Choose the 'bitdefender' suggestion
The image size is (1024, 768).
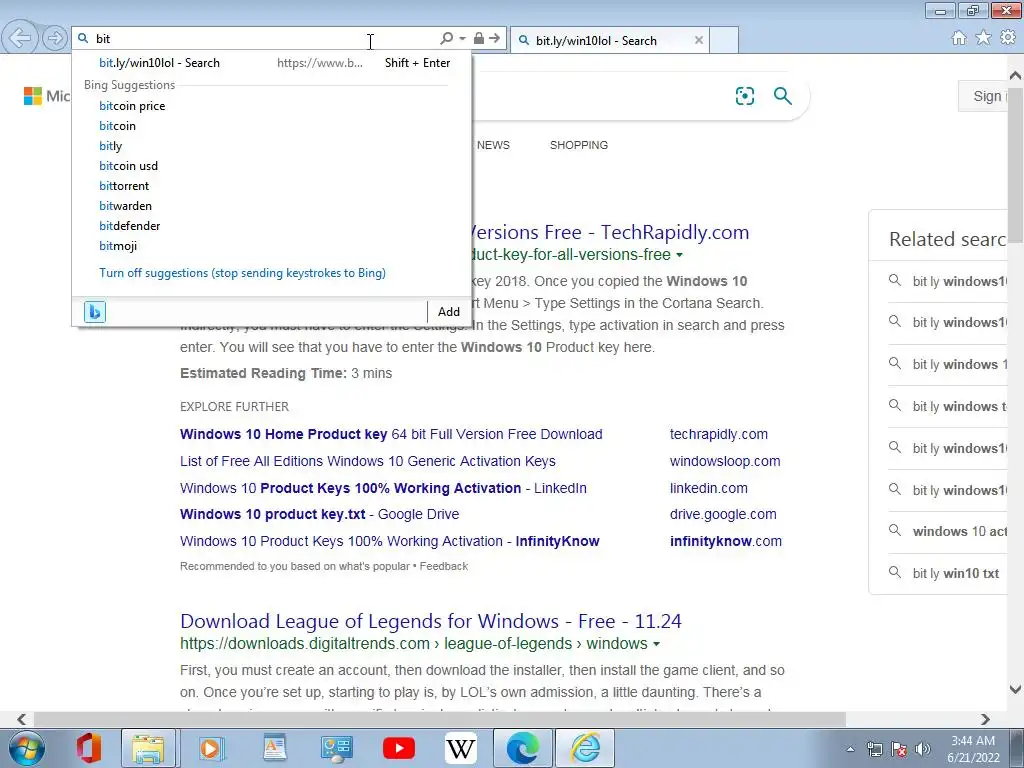click(129, 226)
